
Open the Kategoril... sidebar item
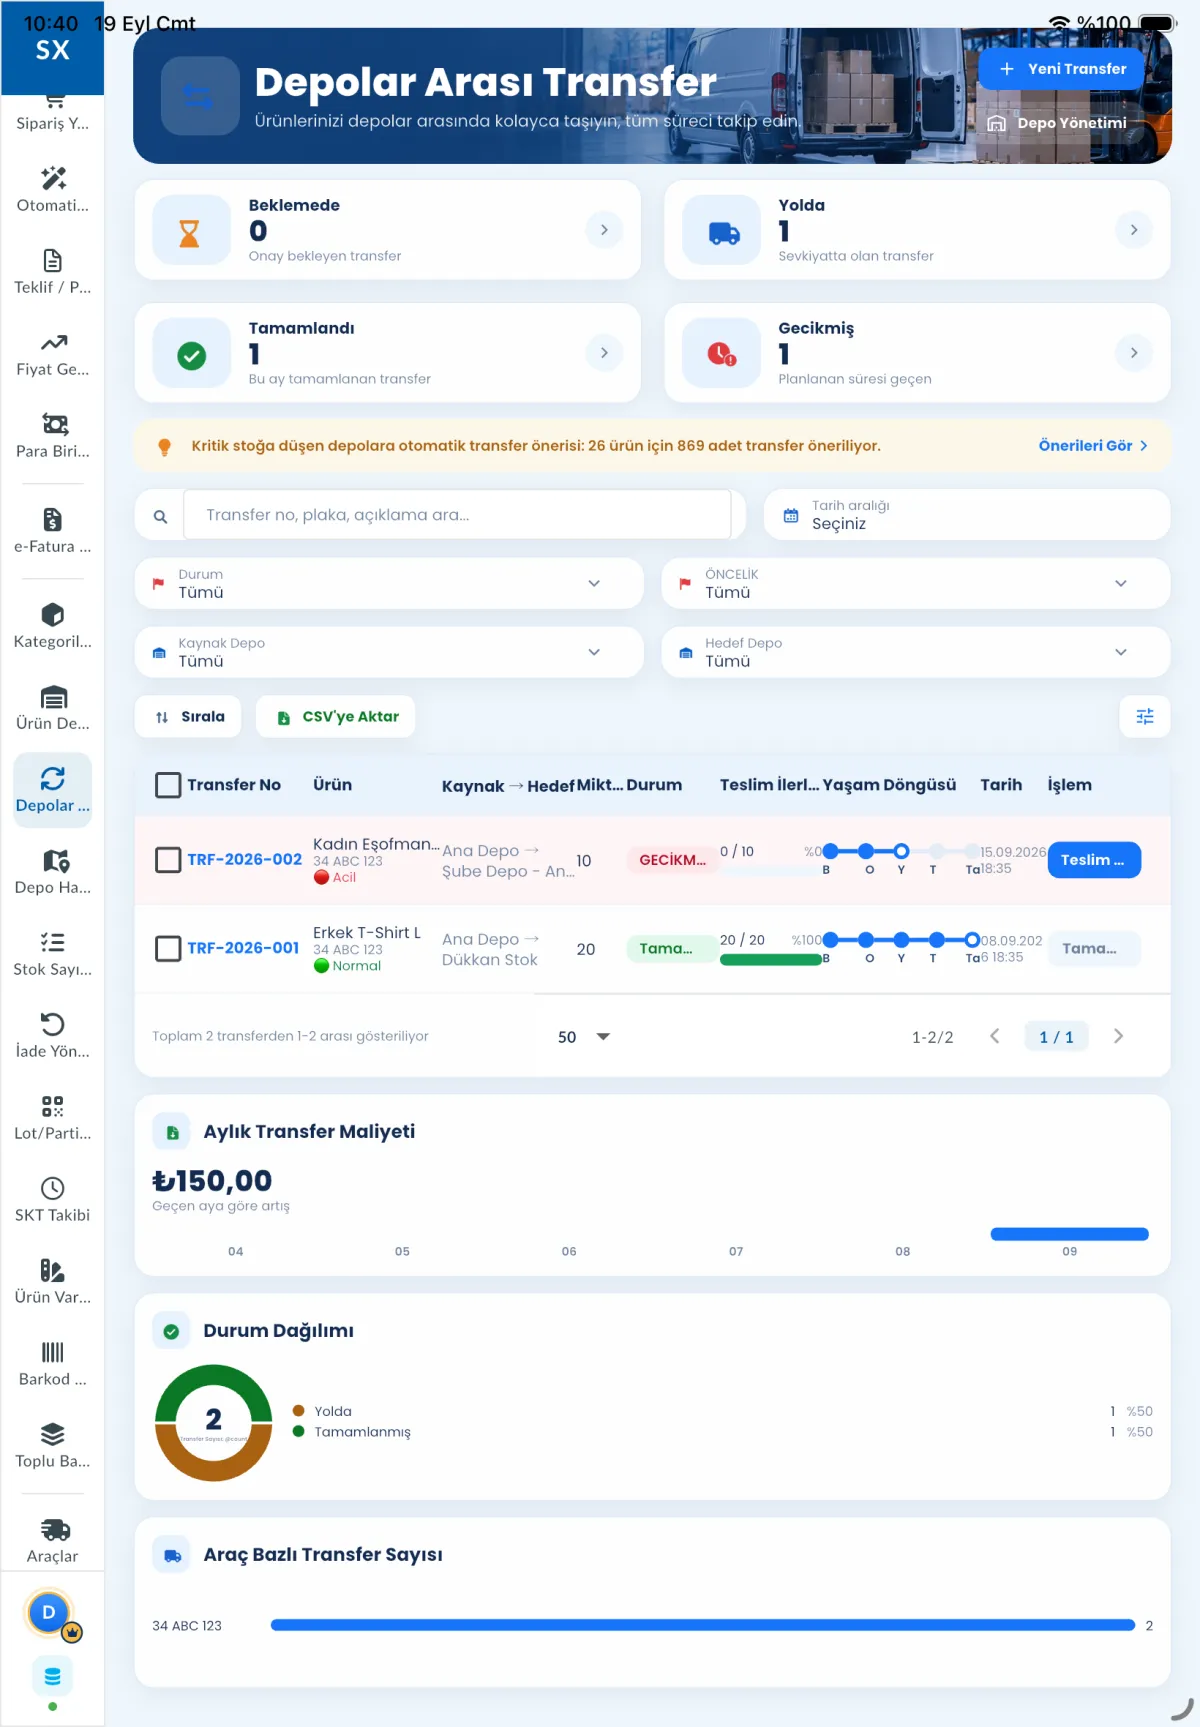coord(52,626)
